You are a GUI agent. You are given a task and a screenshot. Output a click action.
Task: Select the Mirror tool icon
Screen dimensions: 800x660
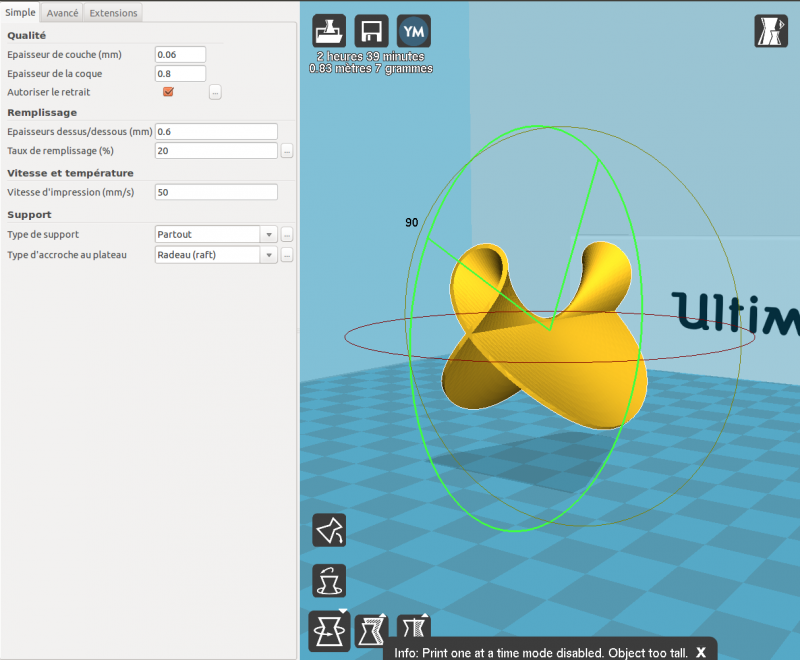(414, 626)
